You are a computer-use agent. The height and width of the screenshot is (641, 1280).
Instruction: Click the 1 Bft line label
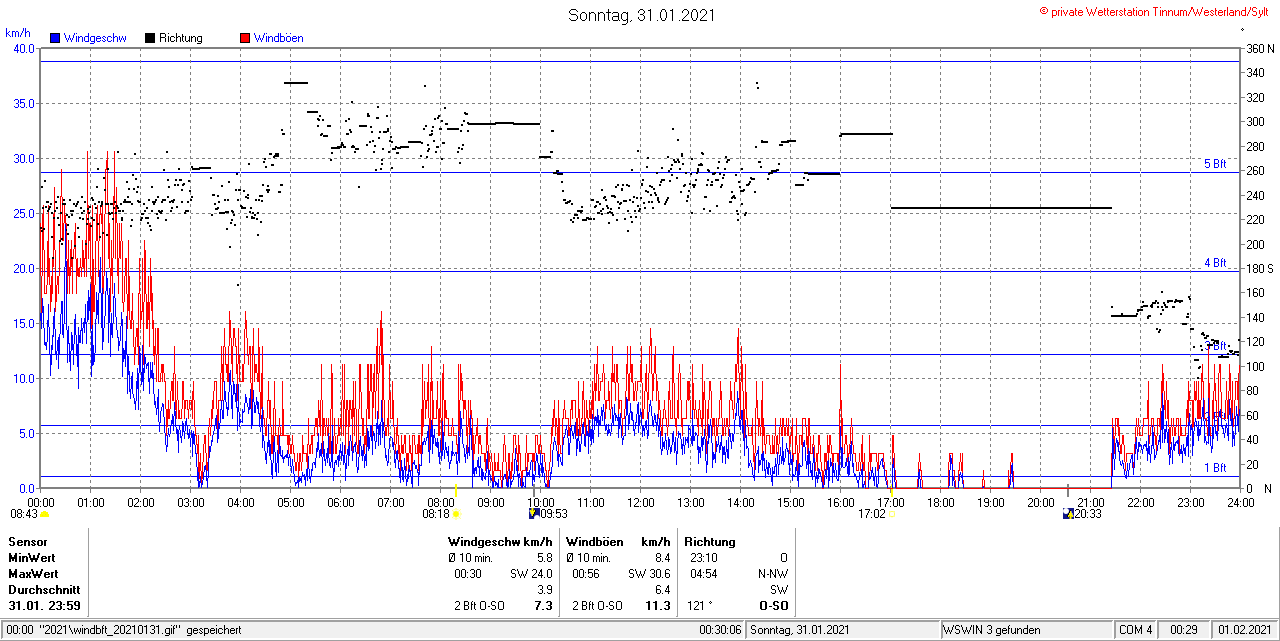coord(1215,467)
